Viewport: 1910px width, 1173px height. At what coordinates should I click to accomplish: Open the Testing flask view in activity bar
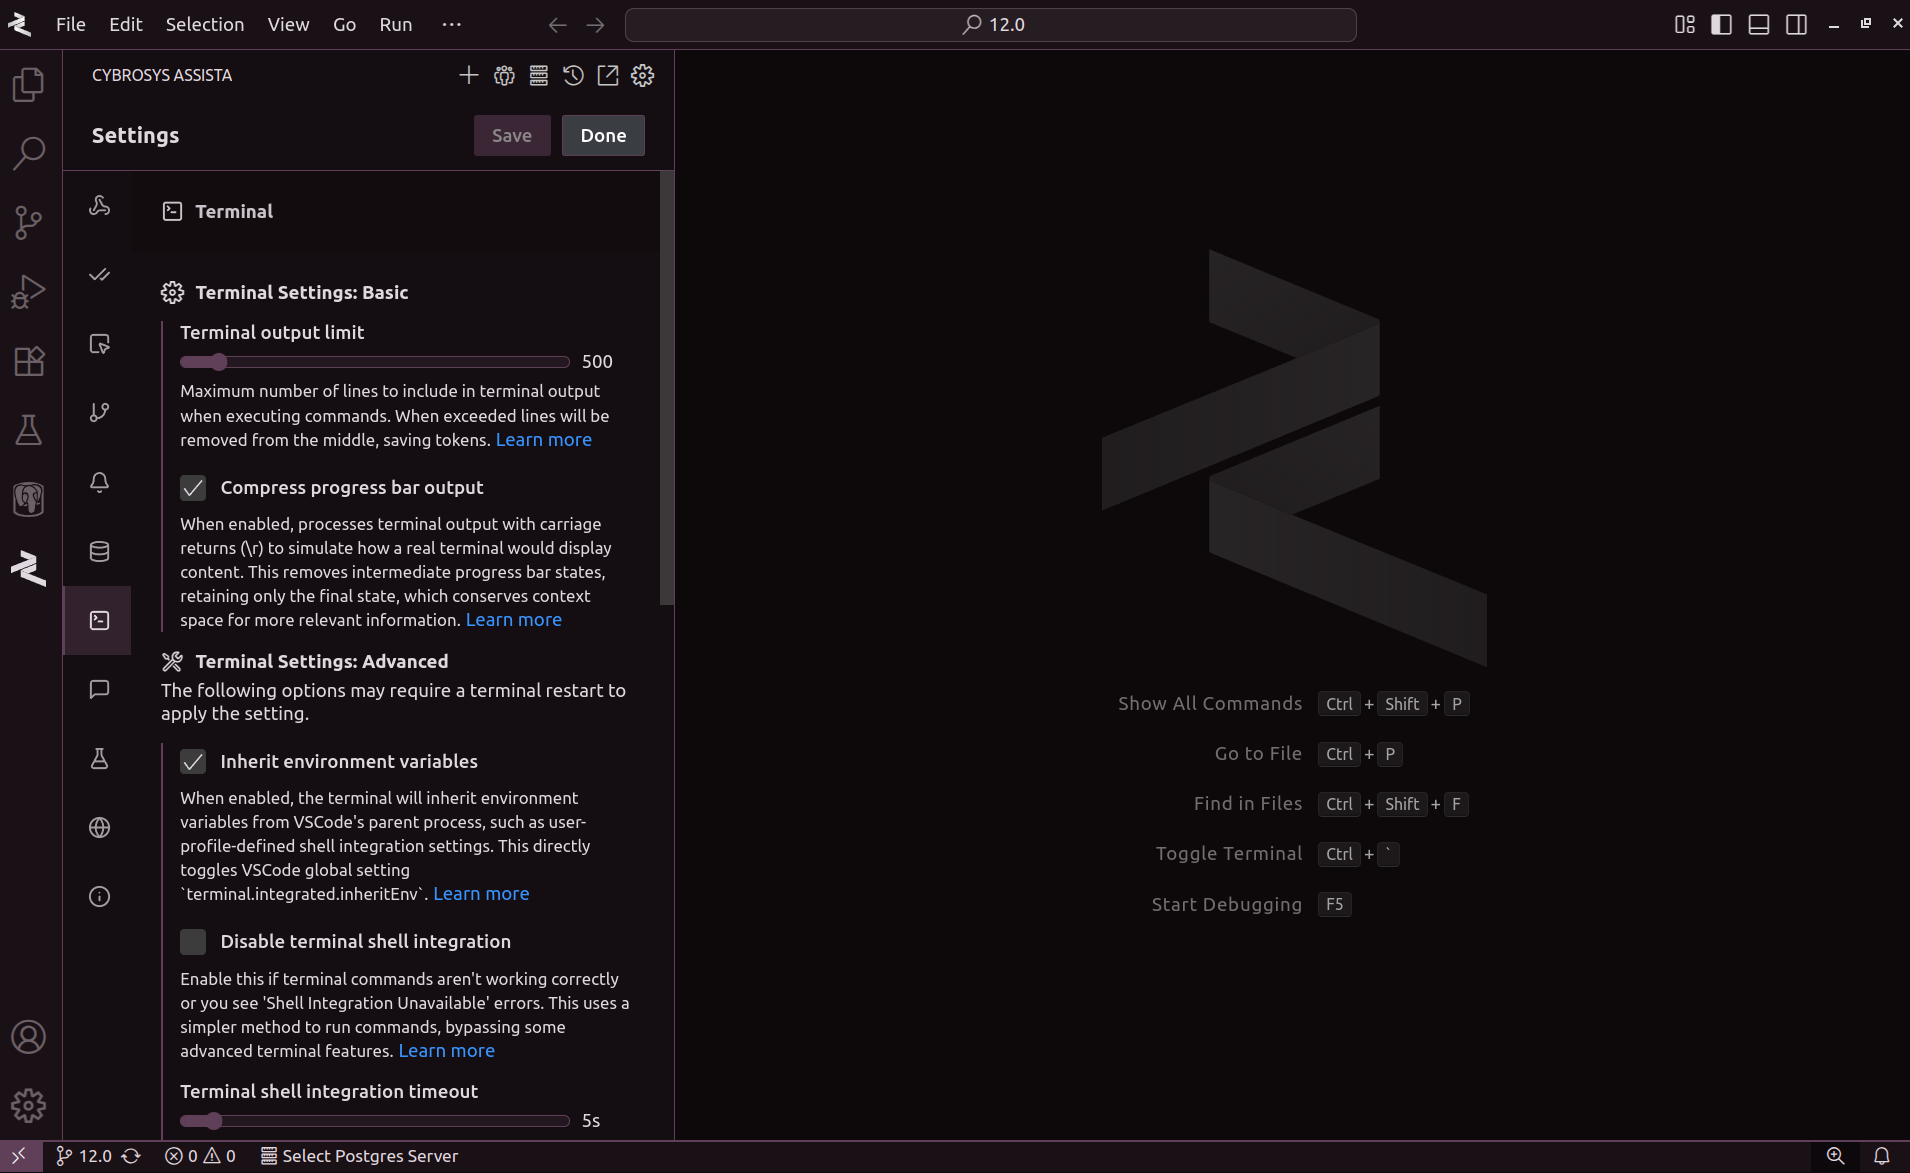click(x=29, y=429)
